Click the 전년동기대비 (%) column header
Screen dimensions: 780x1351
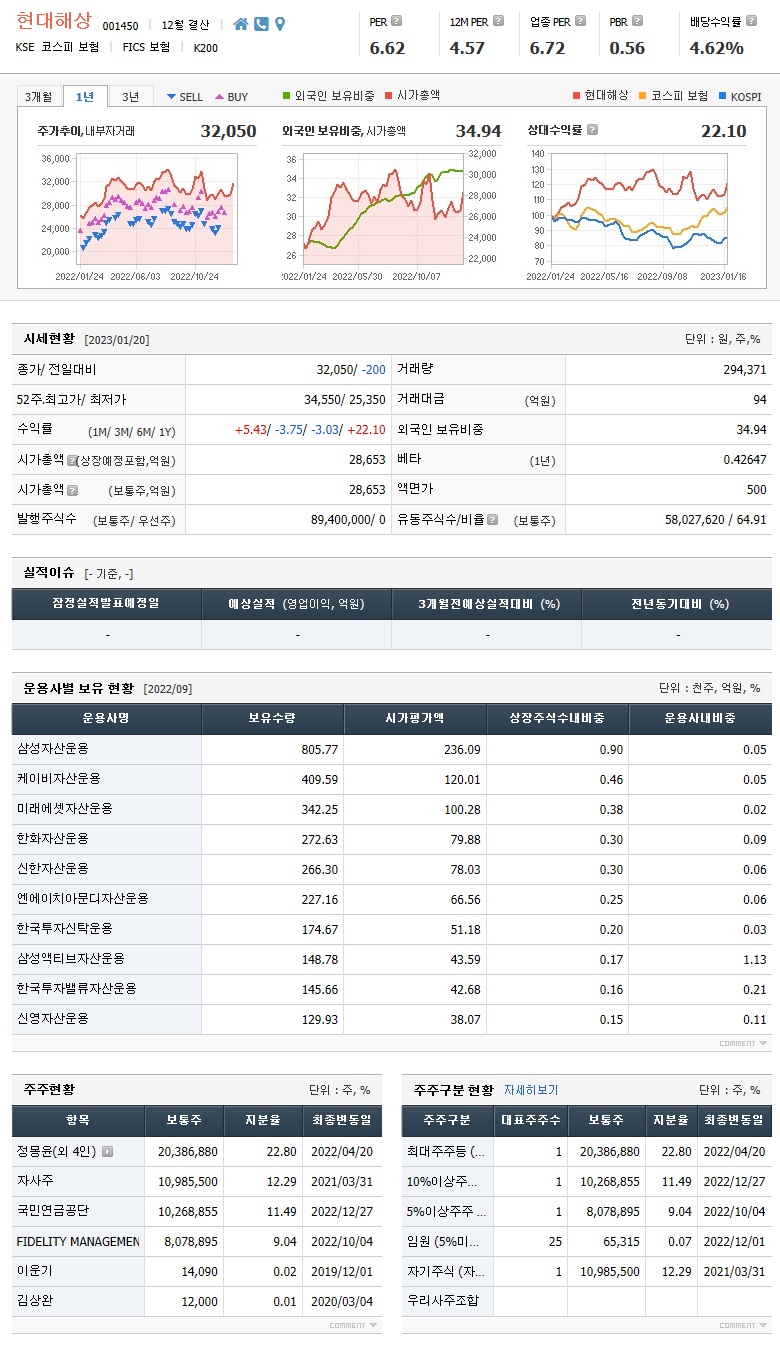pos(677,604)
